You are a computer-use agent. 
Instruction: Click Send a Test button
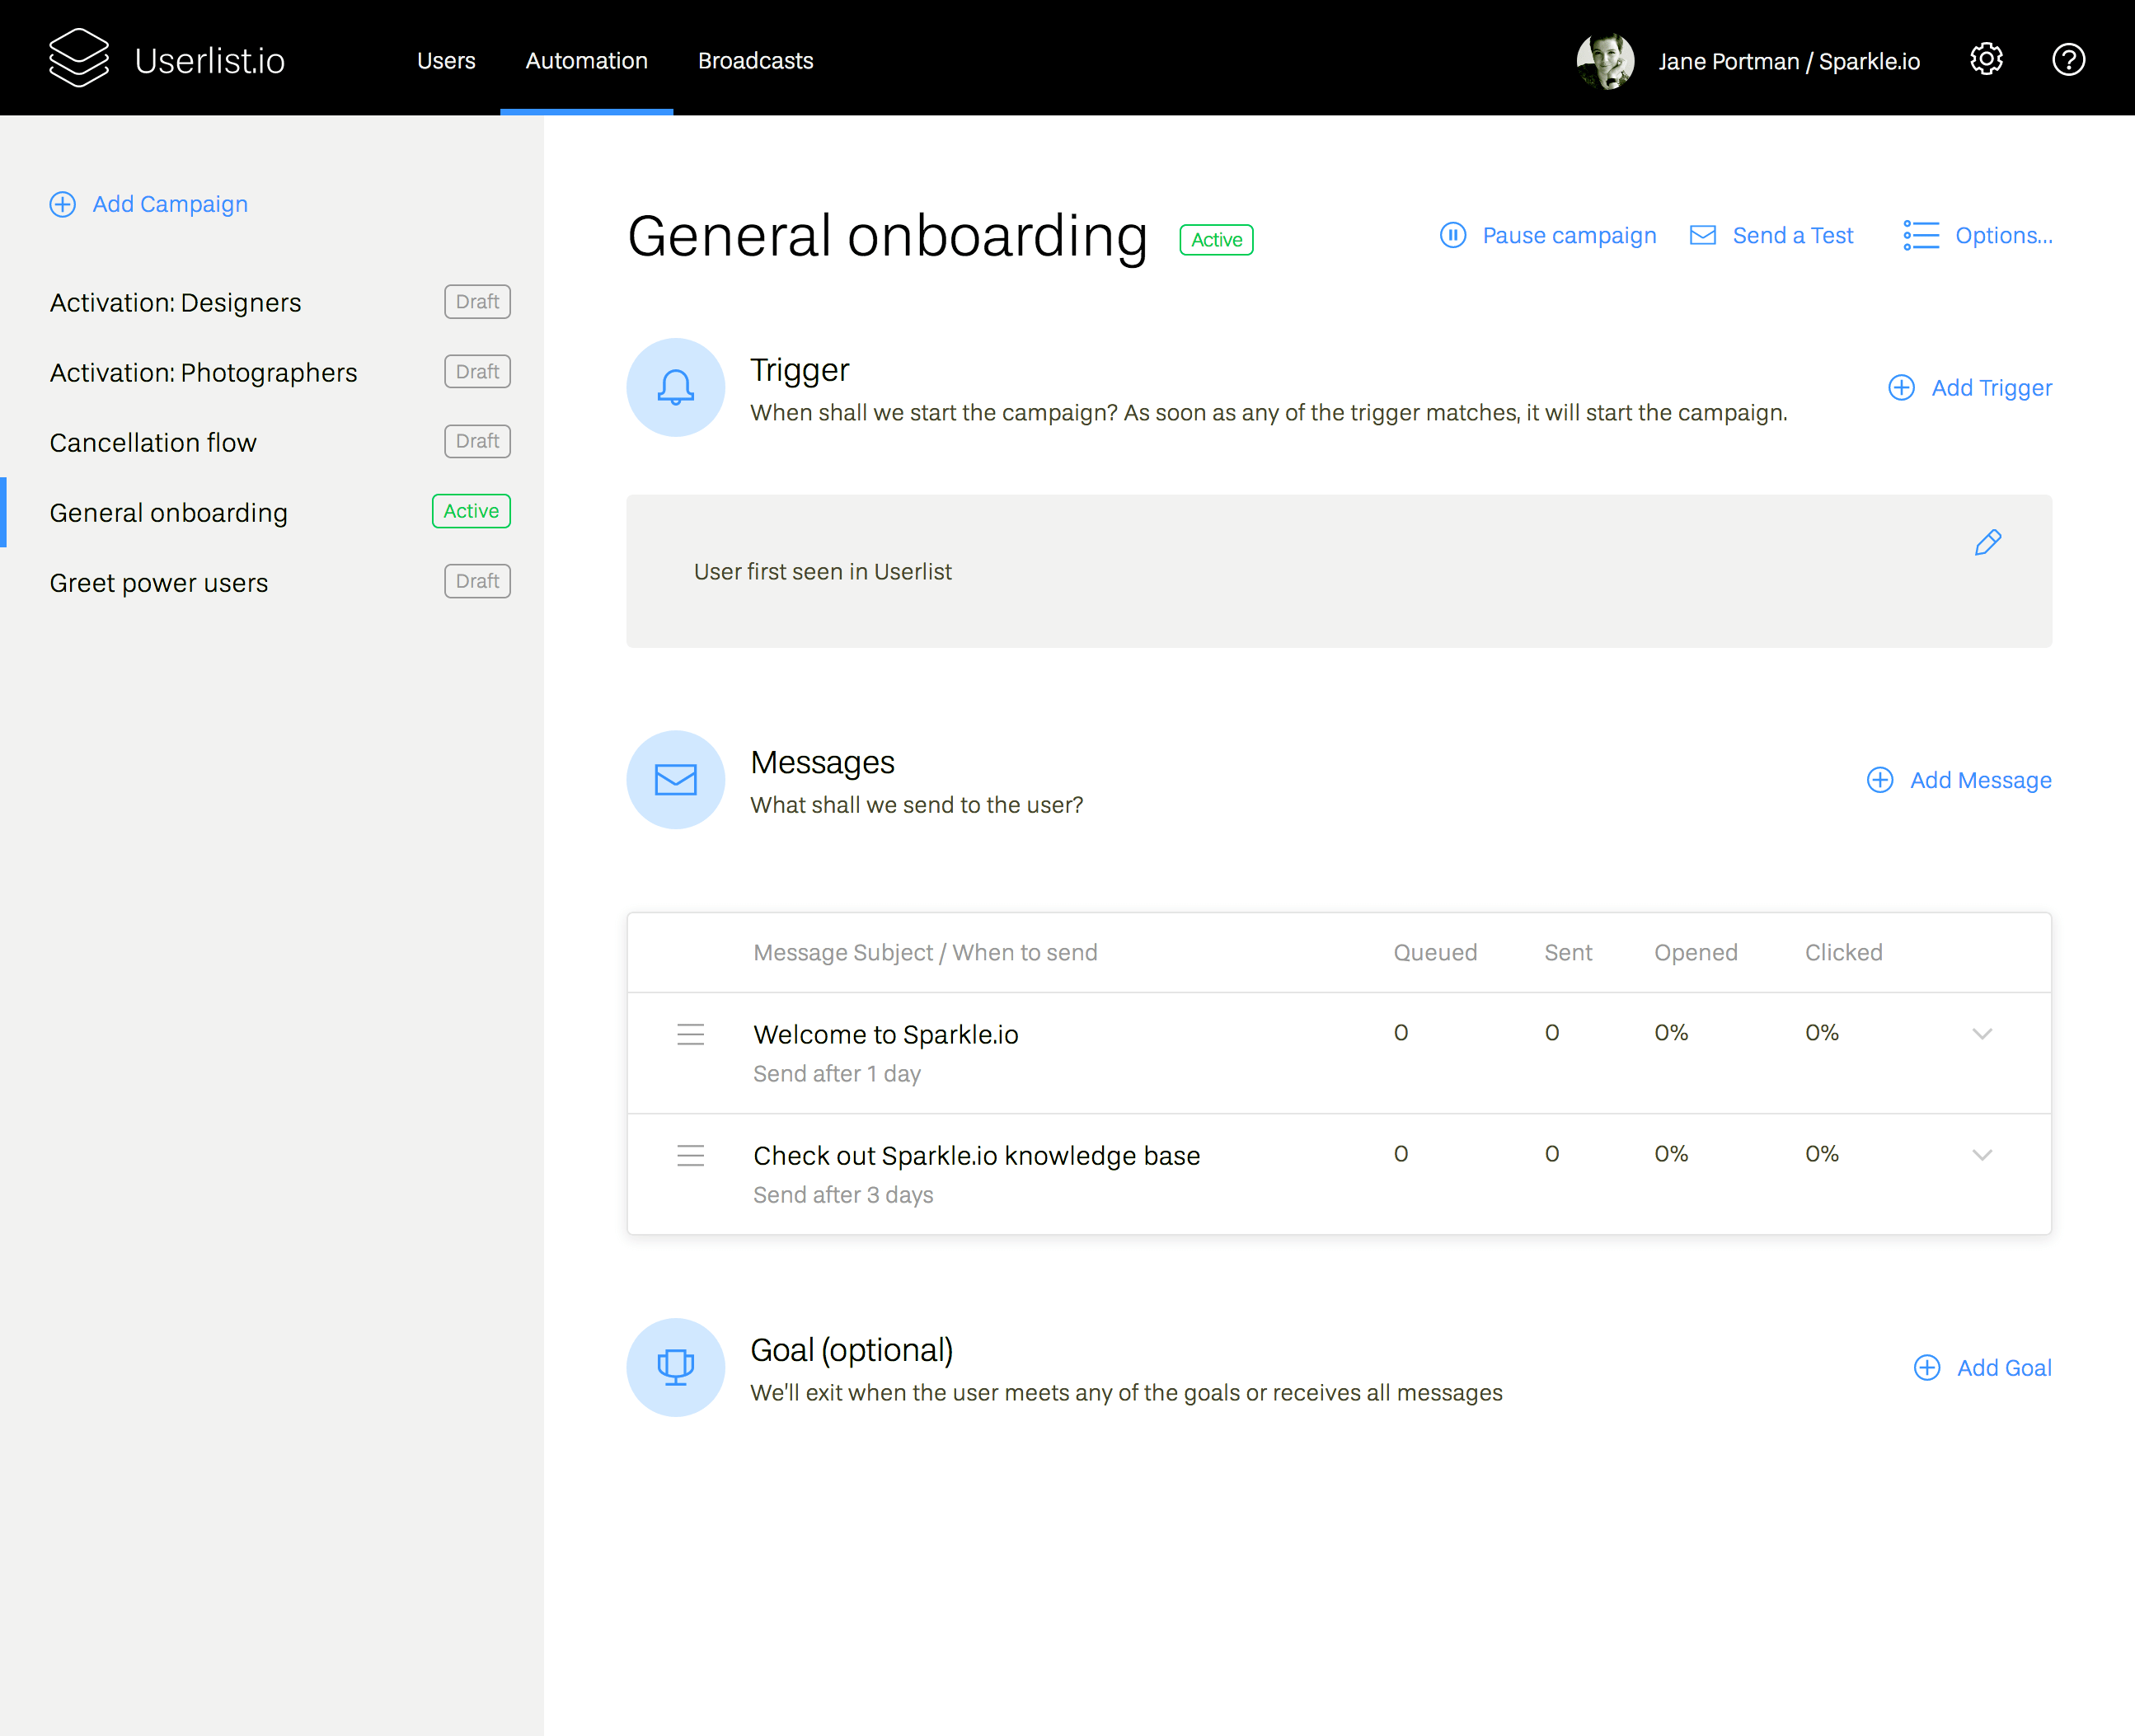point(1770,234)
